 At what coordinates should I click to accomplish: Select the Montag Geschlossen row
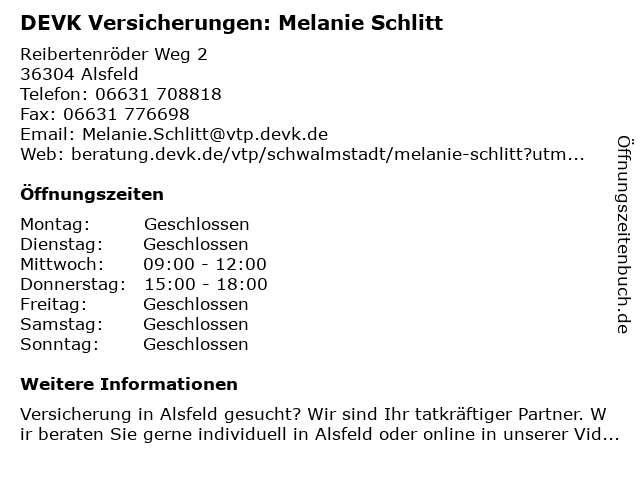click(x=135, y=224)
